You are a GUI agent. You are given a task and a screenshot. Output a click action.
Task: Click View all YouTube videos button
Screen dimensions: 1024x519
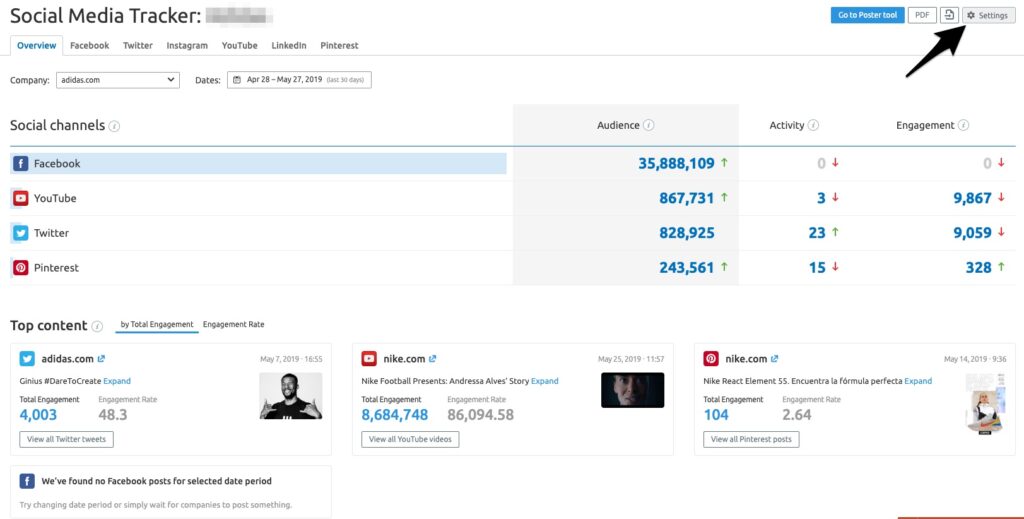click(410, 439)
